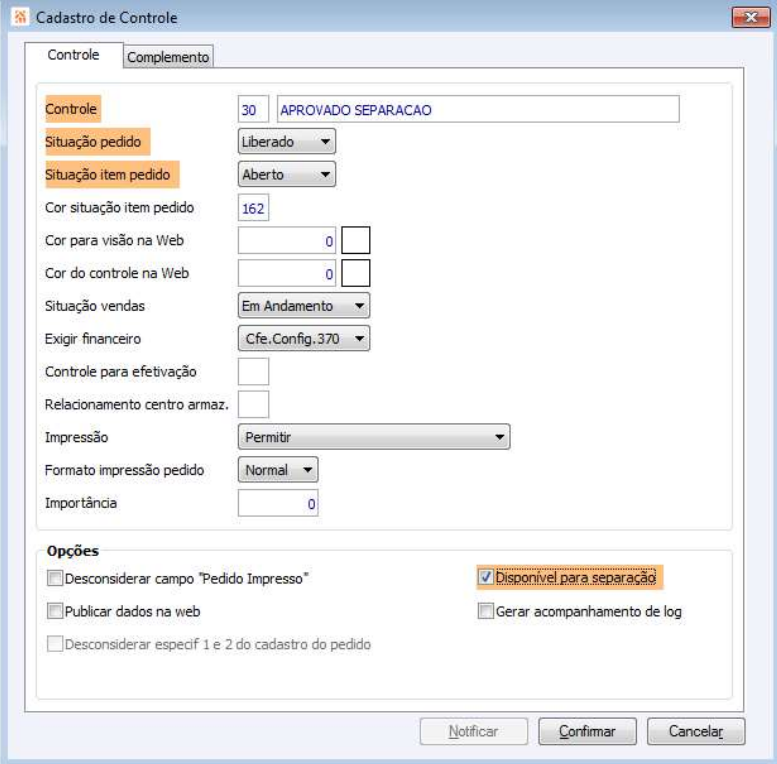
Task: Uncheck Disponível para separação checkbox
Action: coord(486,577)
